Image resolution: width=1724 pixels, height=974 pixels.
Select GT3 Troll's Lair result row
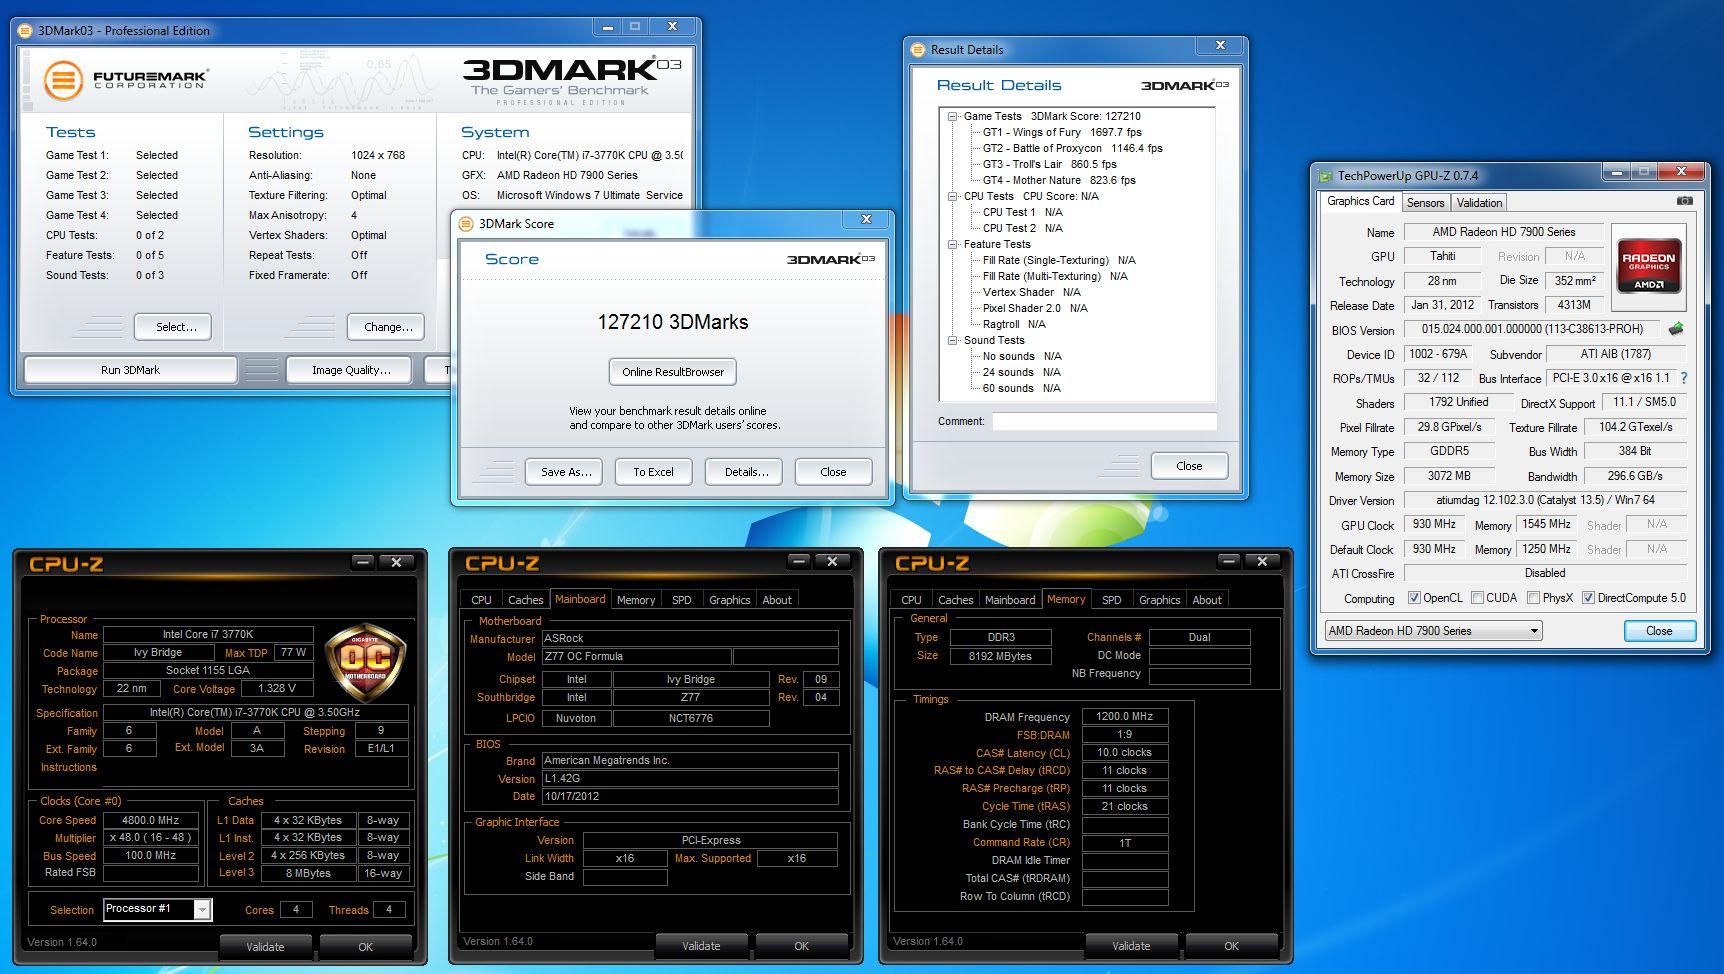[1049, 164]
